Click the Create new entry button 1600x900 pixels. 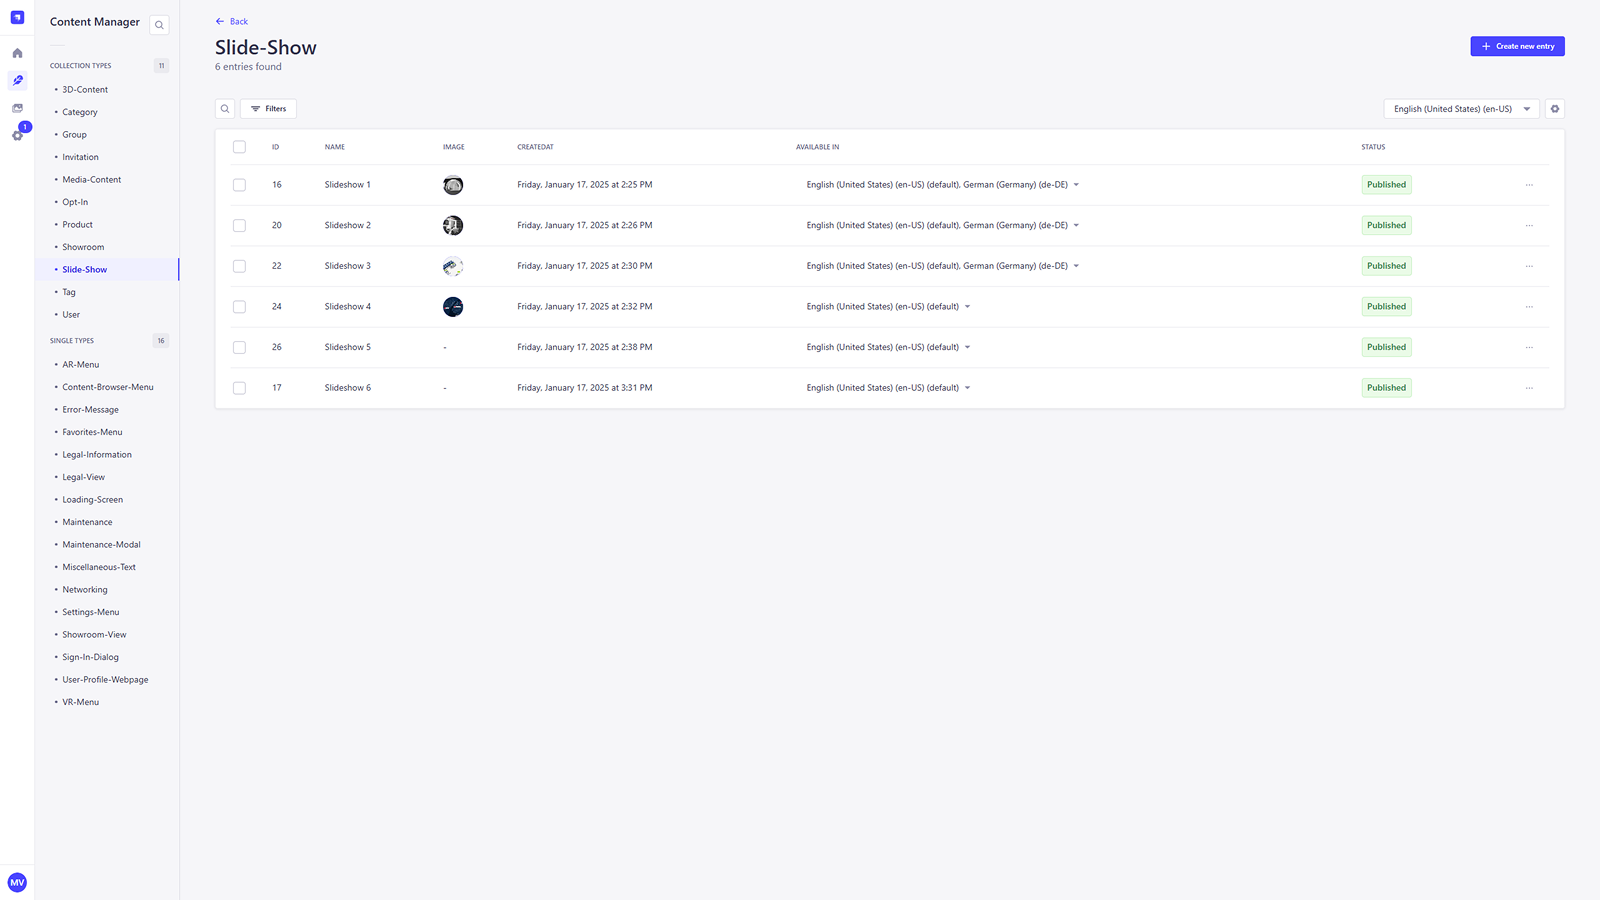point(1517,45)
